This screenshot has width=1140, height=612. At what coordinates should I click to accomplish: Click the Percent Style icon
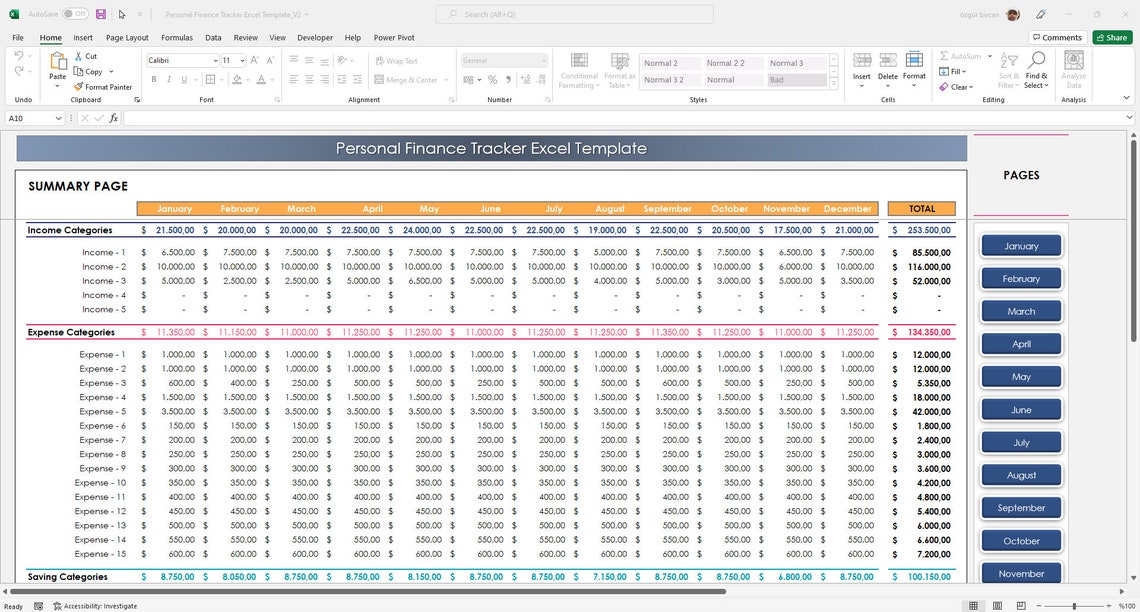click(x=492, y=79)
